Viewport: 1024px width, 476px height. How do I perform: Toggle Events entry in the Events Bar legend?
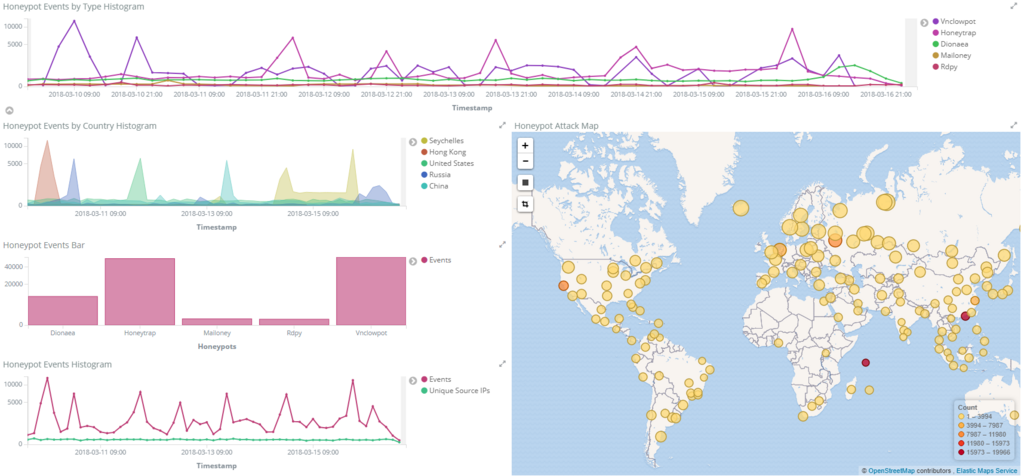436,260
